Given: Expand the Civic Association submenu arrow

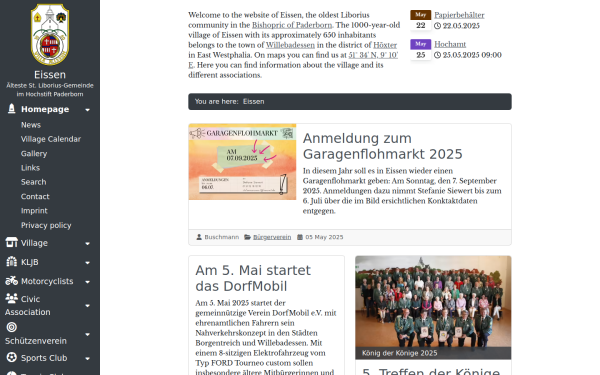Looking at the screenshot, I should 88,306.
